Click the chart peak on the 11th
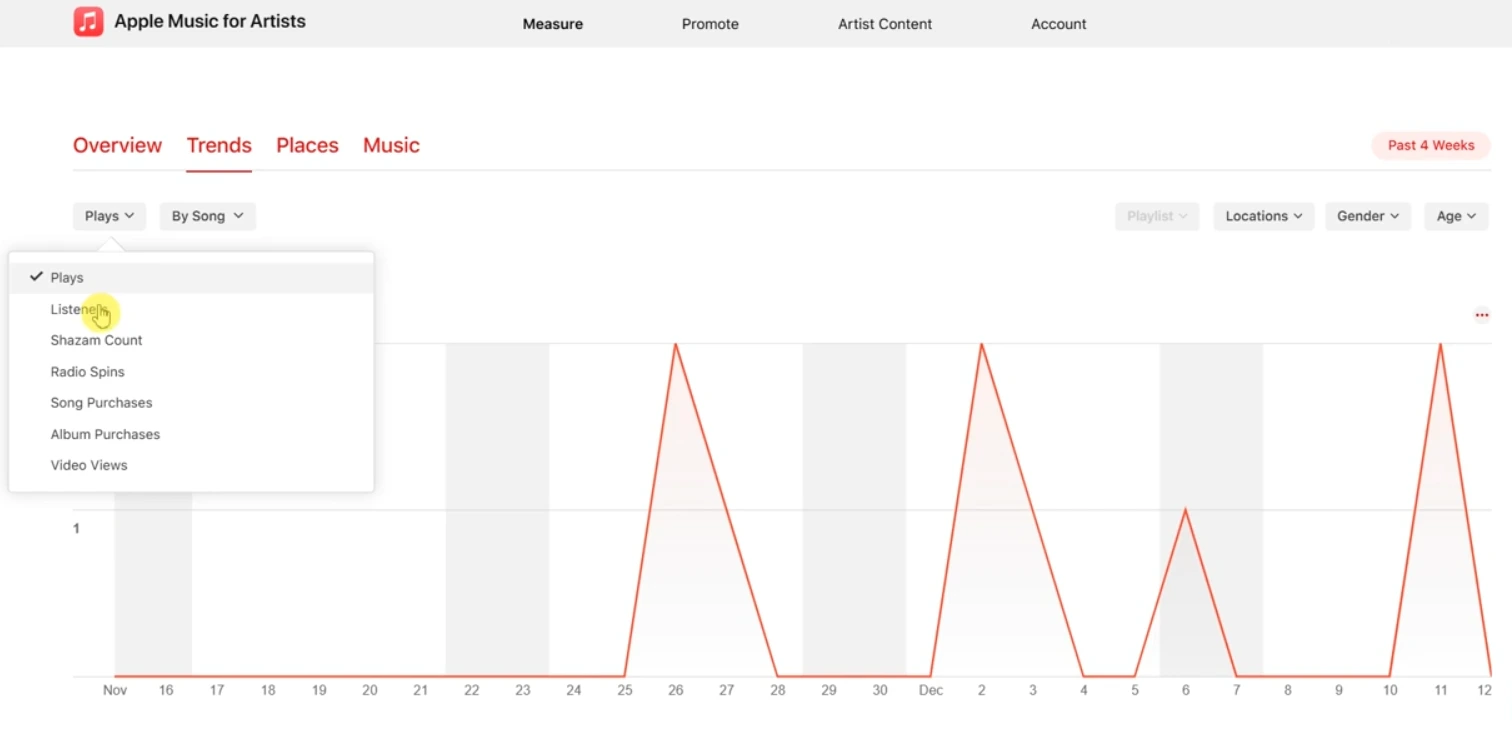 click(x=1440, y=345)
